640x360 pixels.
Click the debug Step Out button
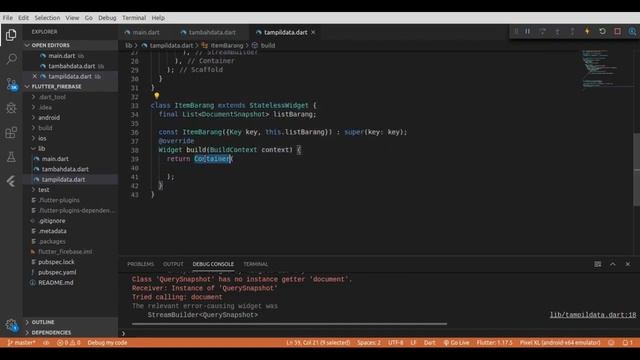(572, 31)
